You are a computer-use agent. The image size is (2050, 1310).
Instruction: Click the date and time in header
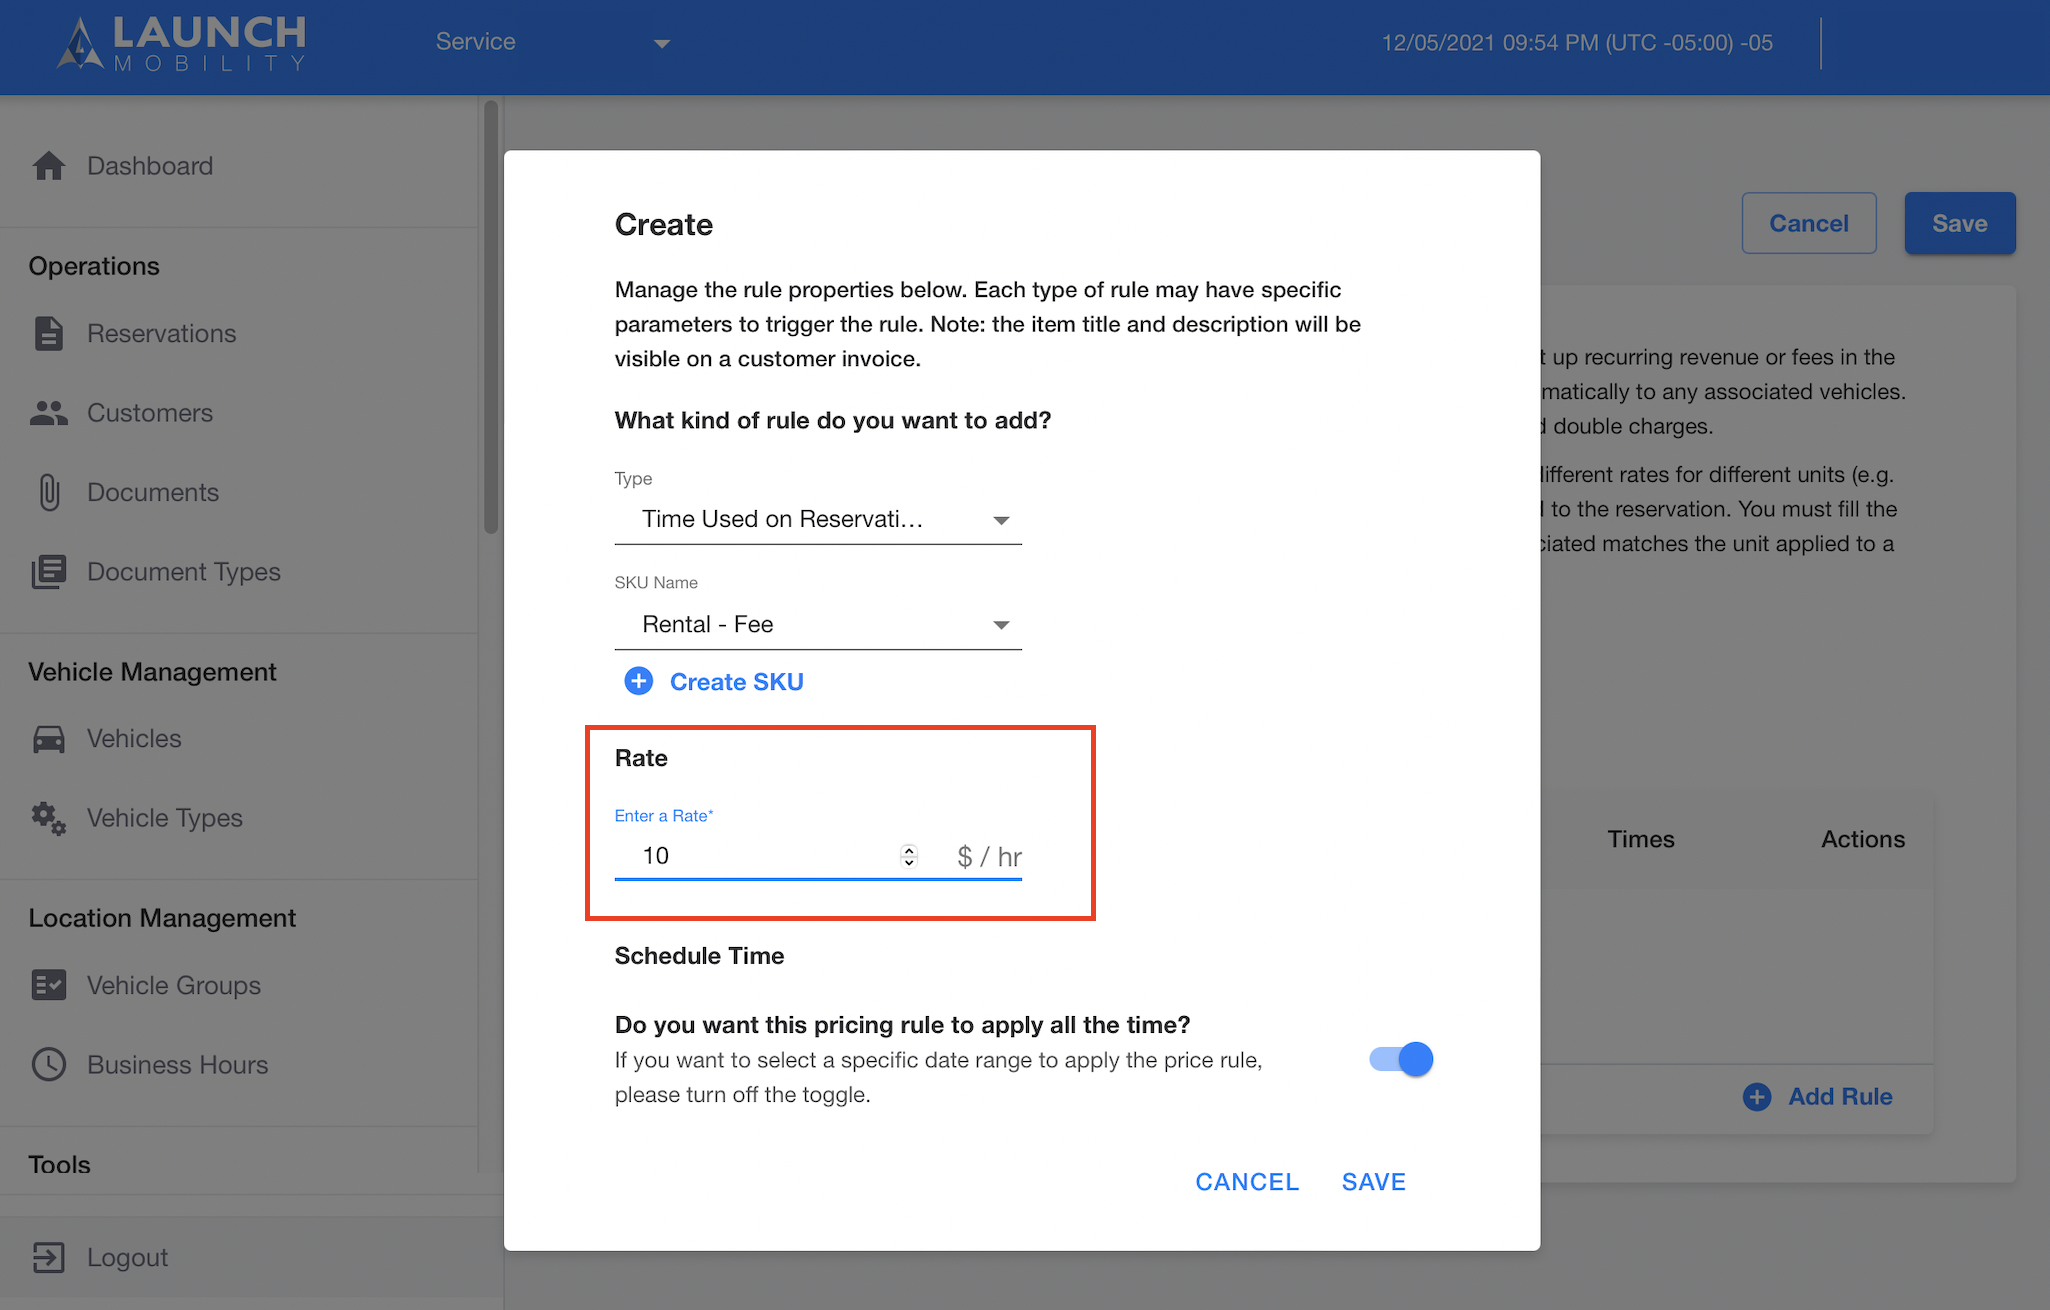pos(1577,43)
